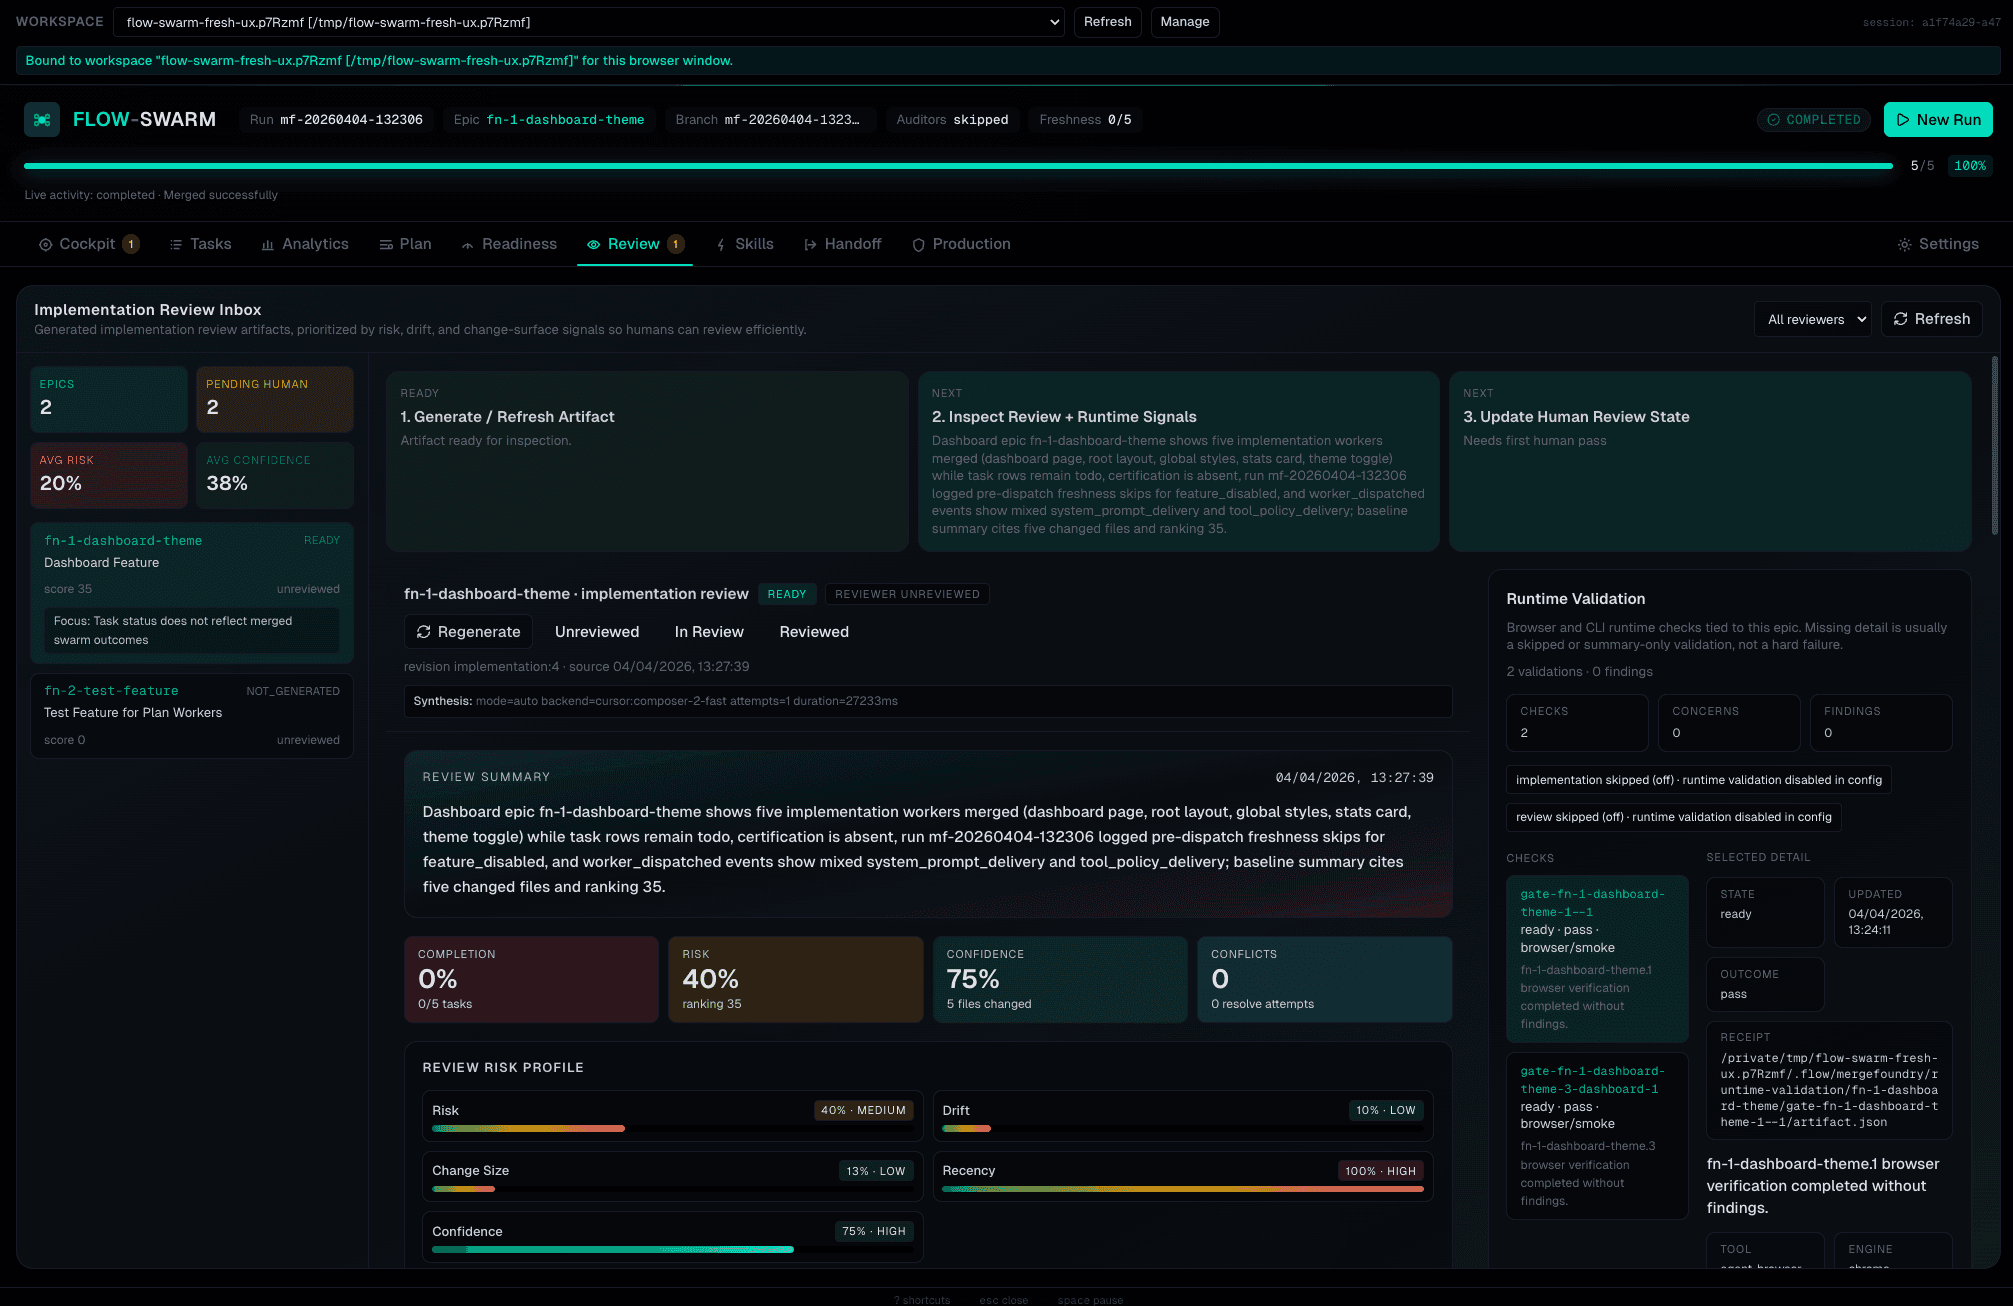Click the Completion 0% metric card

point(531,979)
